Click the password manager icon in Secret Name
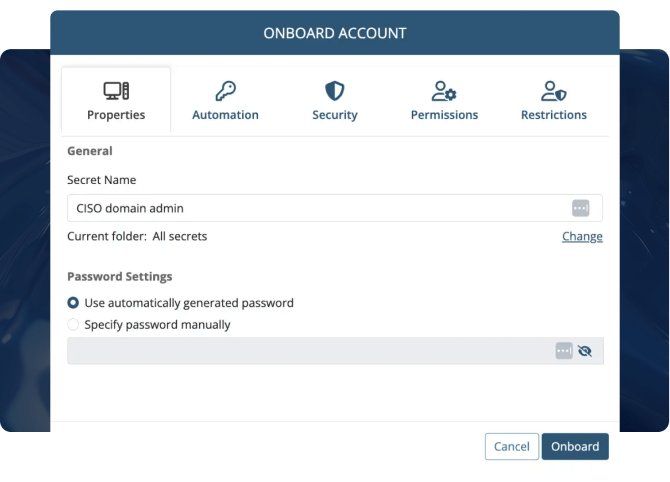 (580, 208)
